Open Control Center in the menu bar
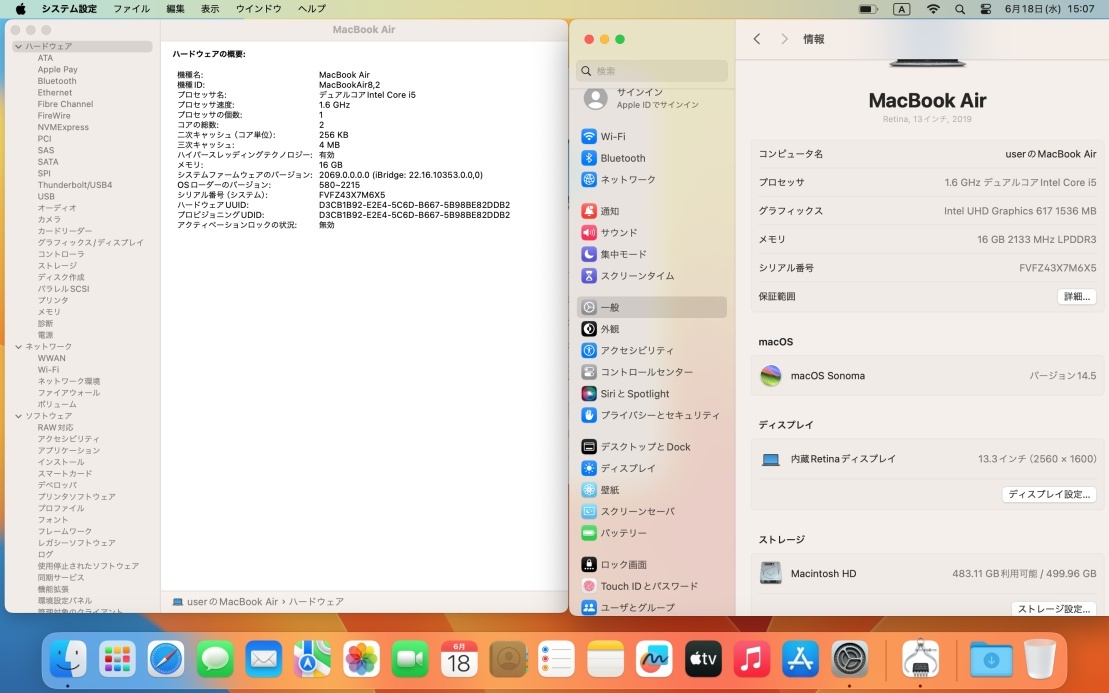The height and width of the screenshot is (693, 1109). click(x=985, y=9)
